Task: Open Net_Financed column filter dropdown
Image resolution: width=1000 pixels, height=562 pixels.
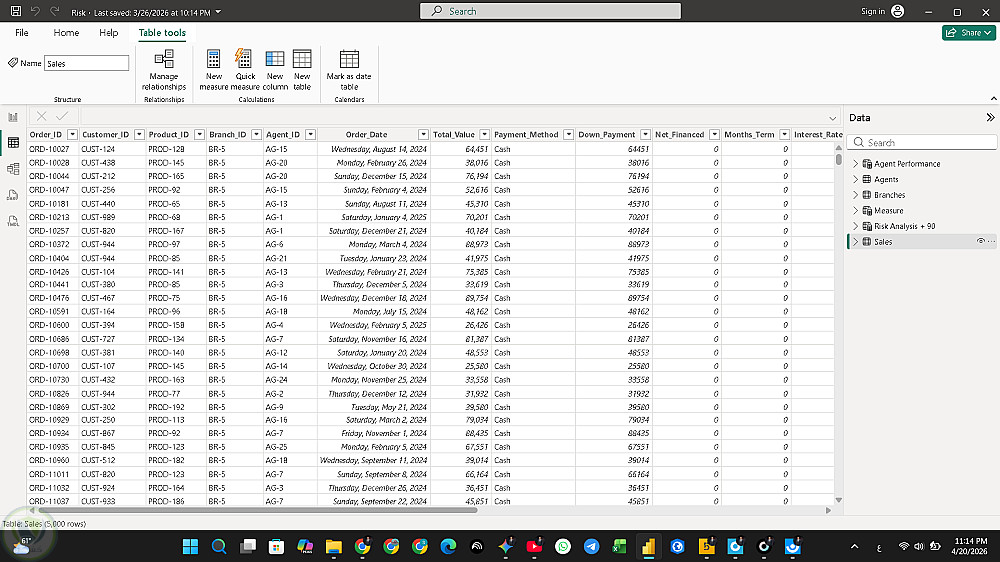Action: 715,134
